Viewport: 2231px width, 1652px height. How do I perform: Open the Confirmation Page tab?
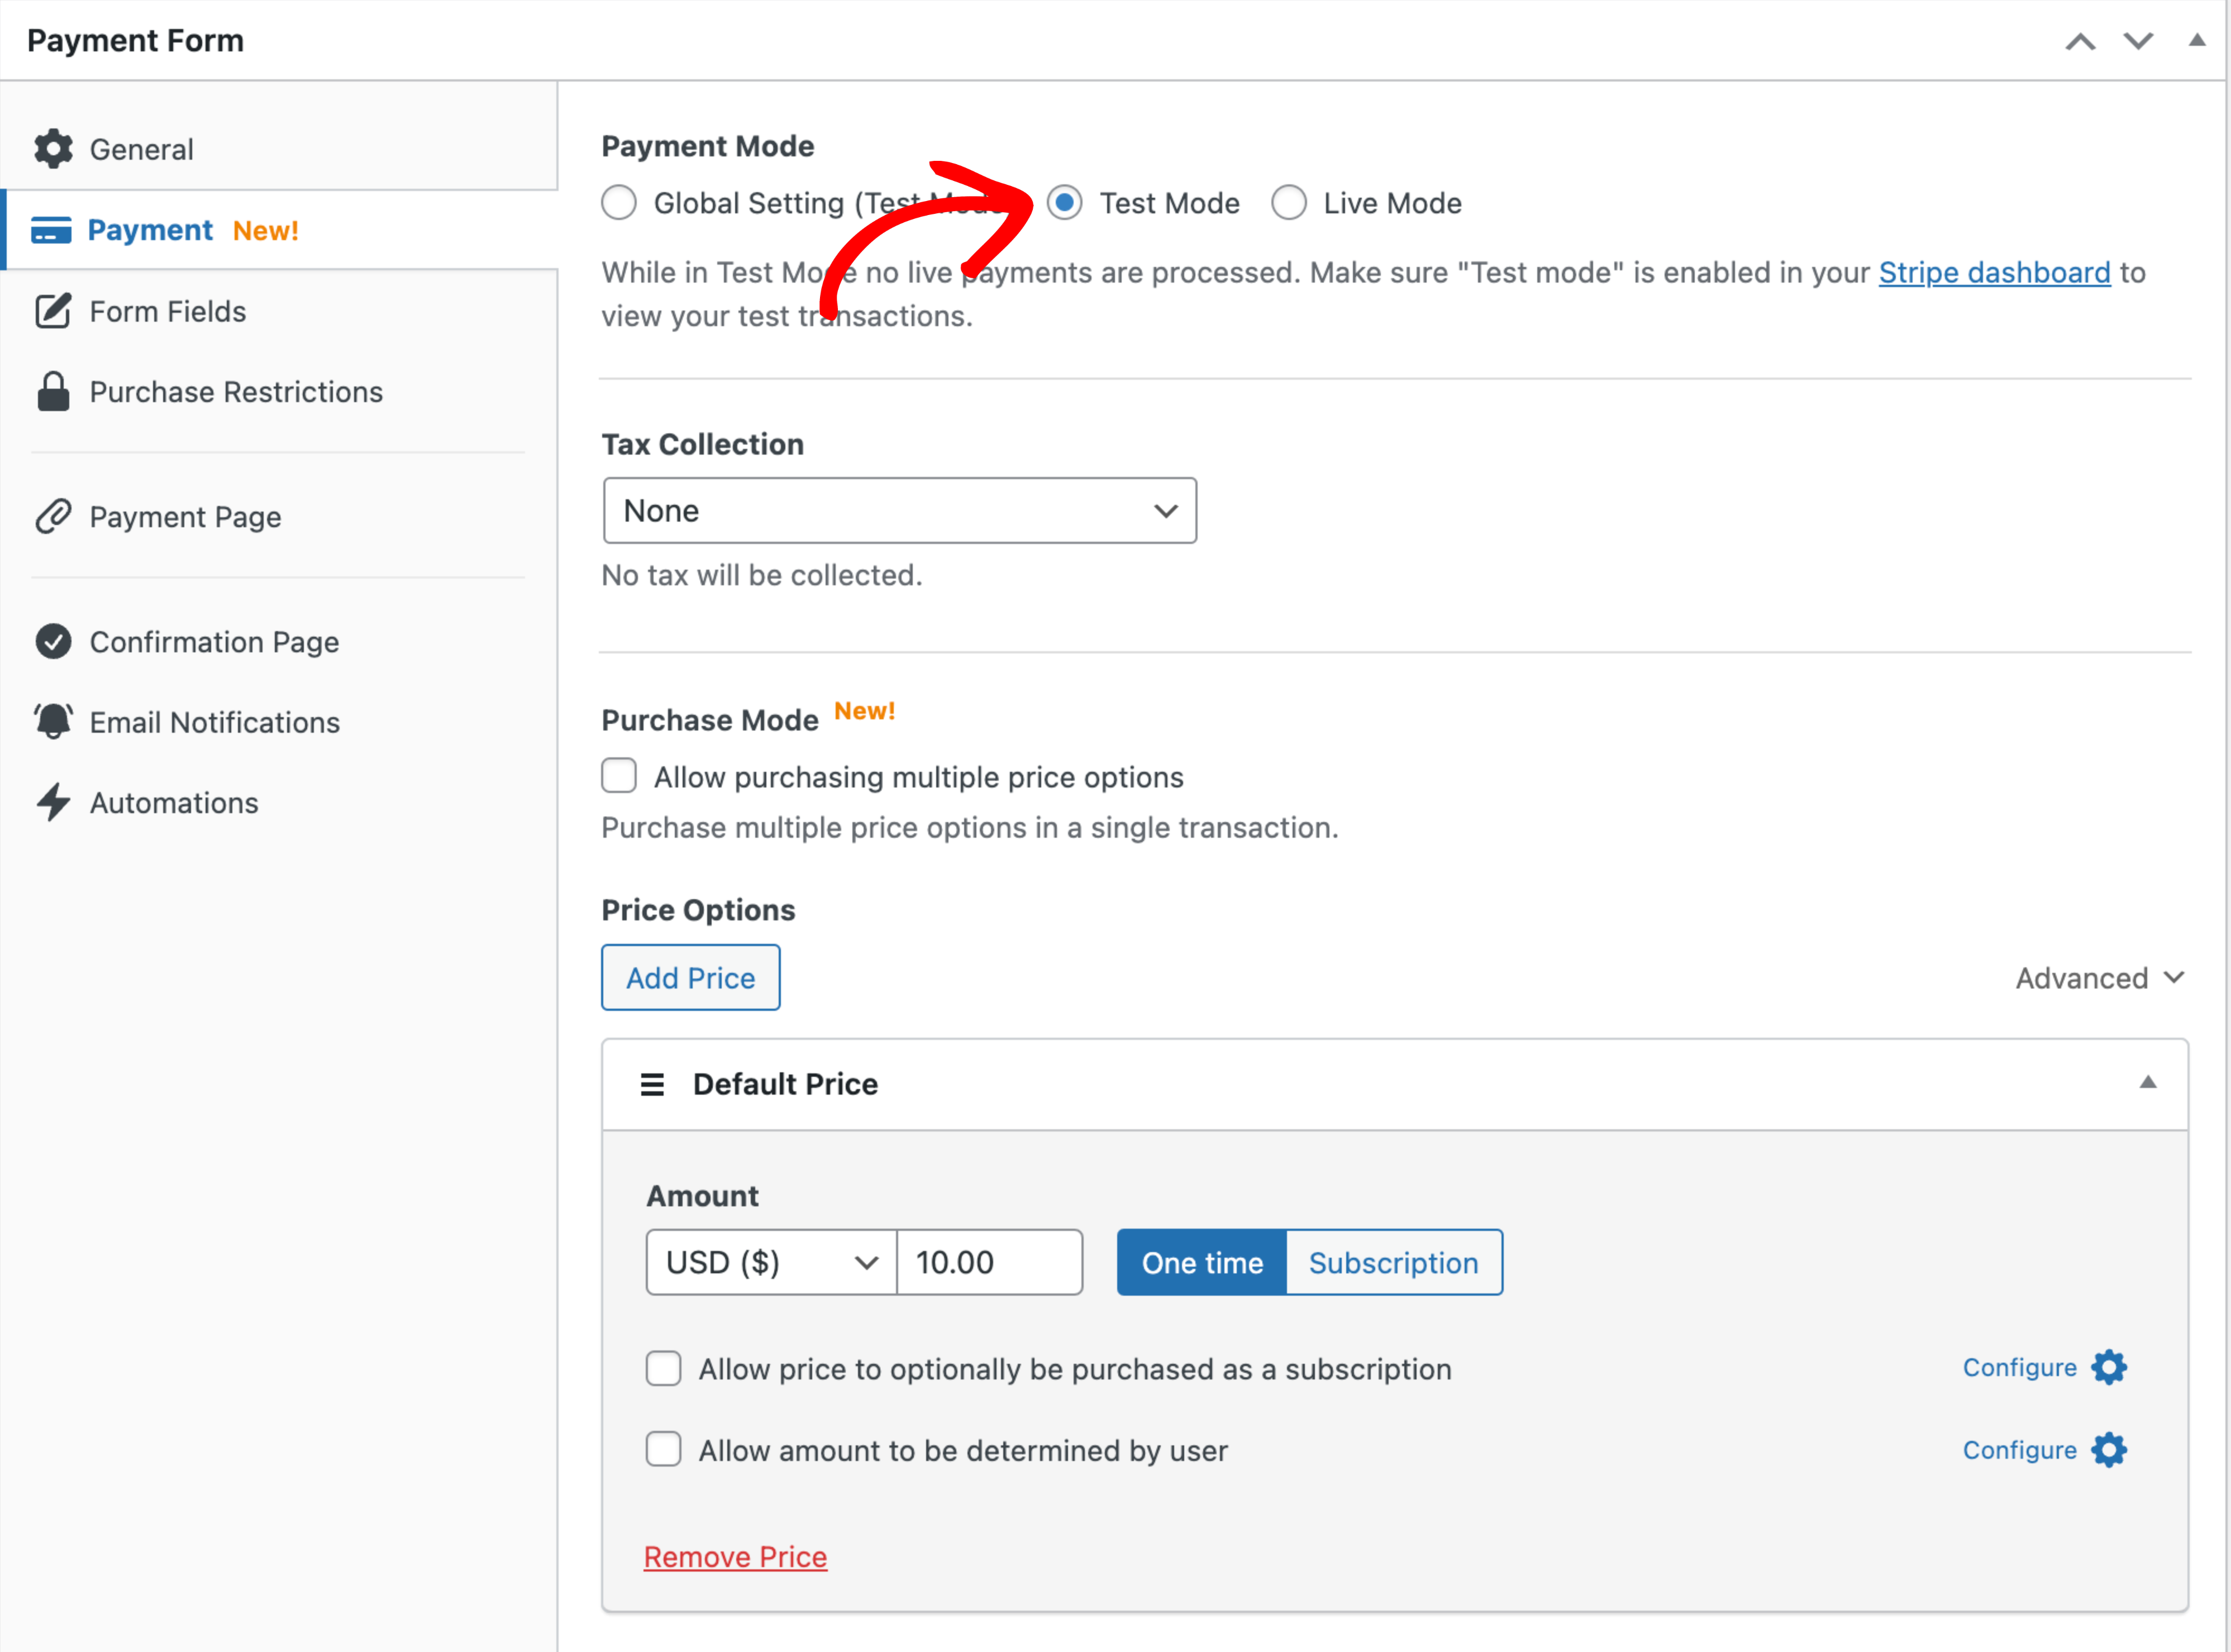[x=214, y=642]
